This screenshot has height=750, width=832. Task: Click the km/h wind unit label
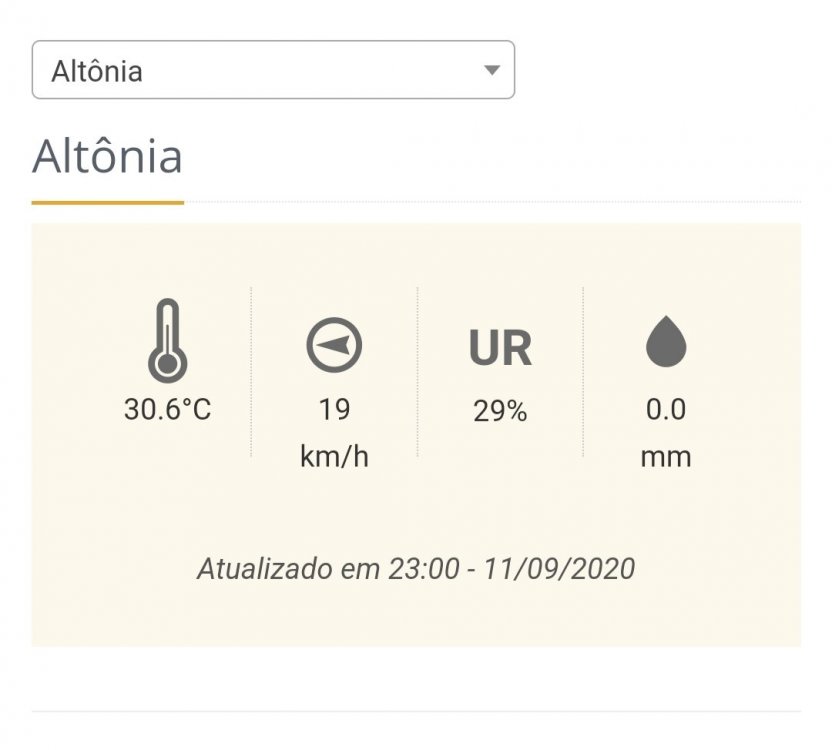coord(334,457)
